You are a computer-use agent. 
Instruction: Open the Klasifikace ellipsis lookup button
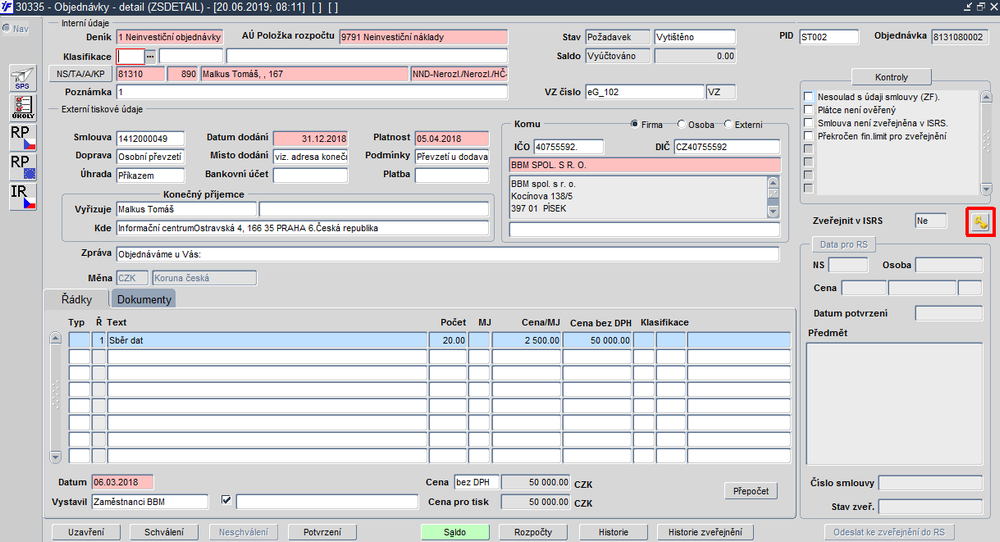point(151,57)
